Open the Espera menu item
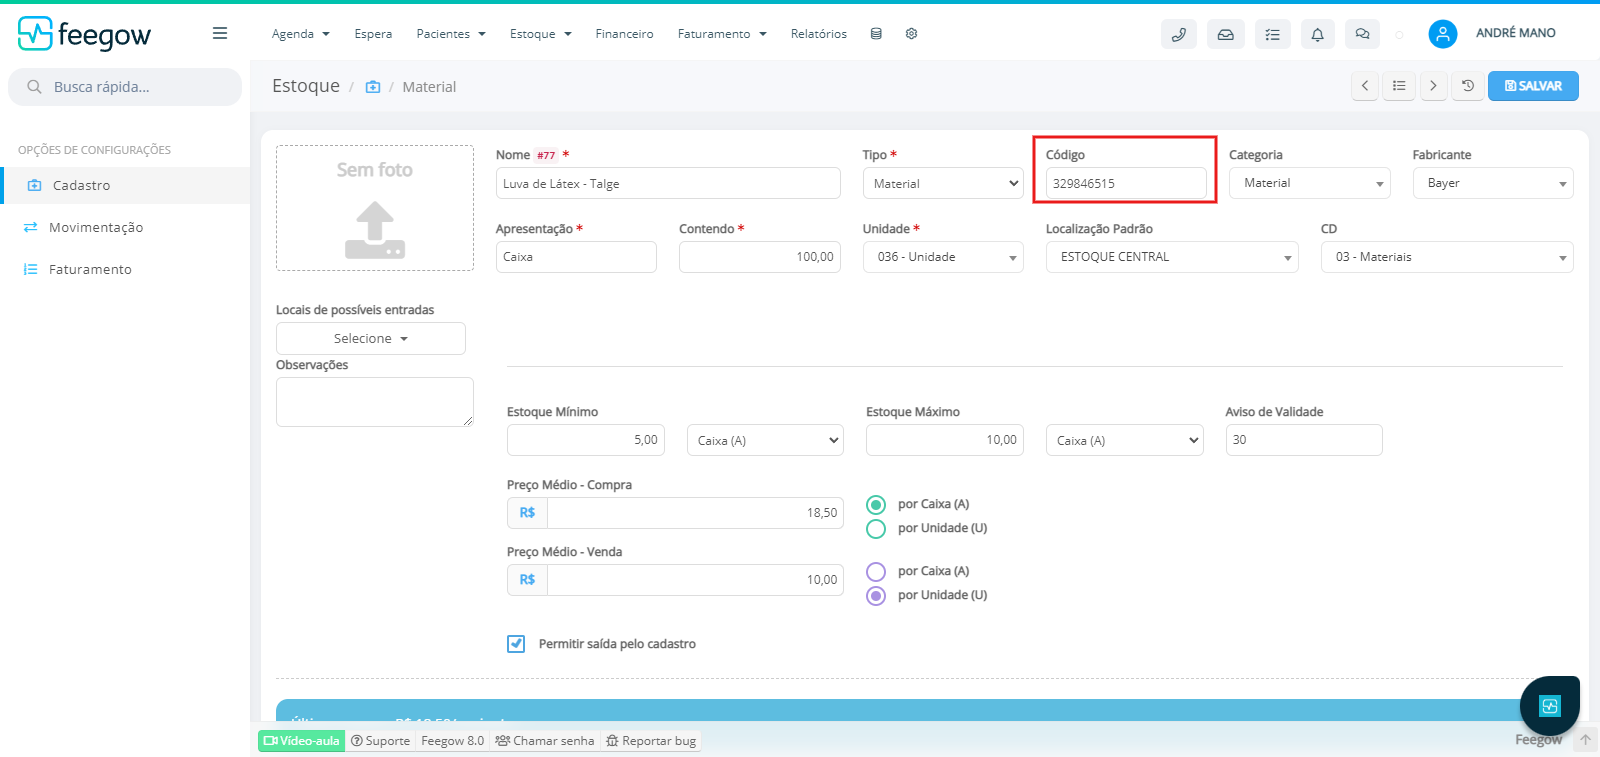The height and width of the screenshot is (757, 1600). 373,34
